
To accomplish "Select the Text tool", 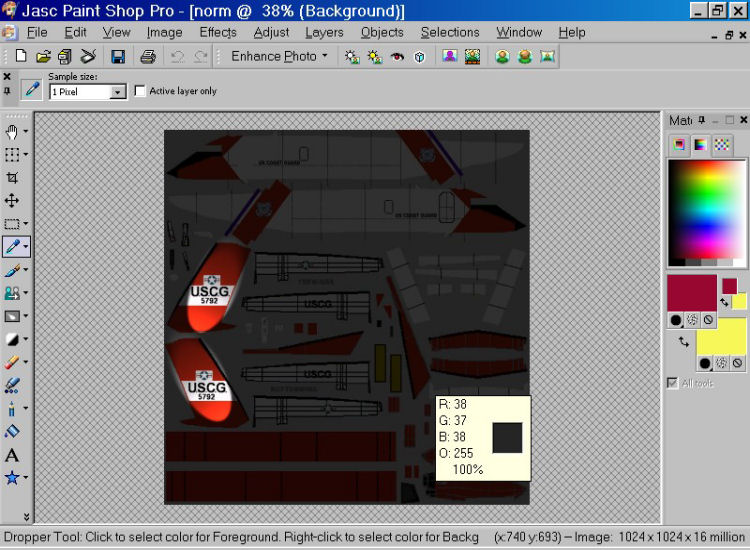I will coord(12,455).
